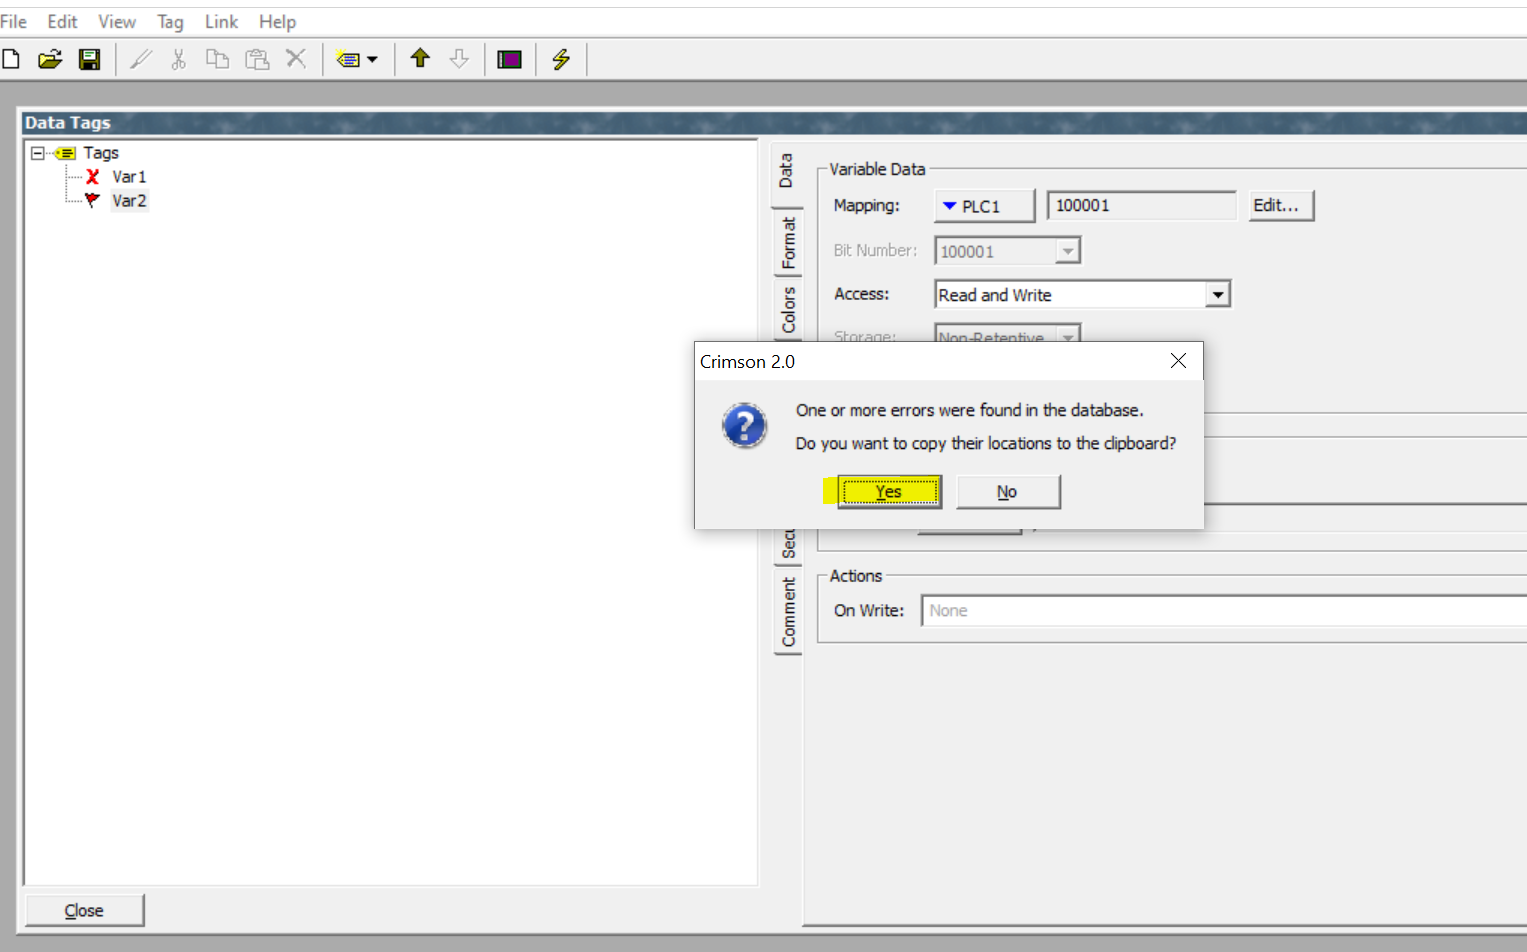Open the PLC1 mapping dropdown
This screenshot has width=1527, height=952.
[x=984, y=206]
